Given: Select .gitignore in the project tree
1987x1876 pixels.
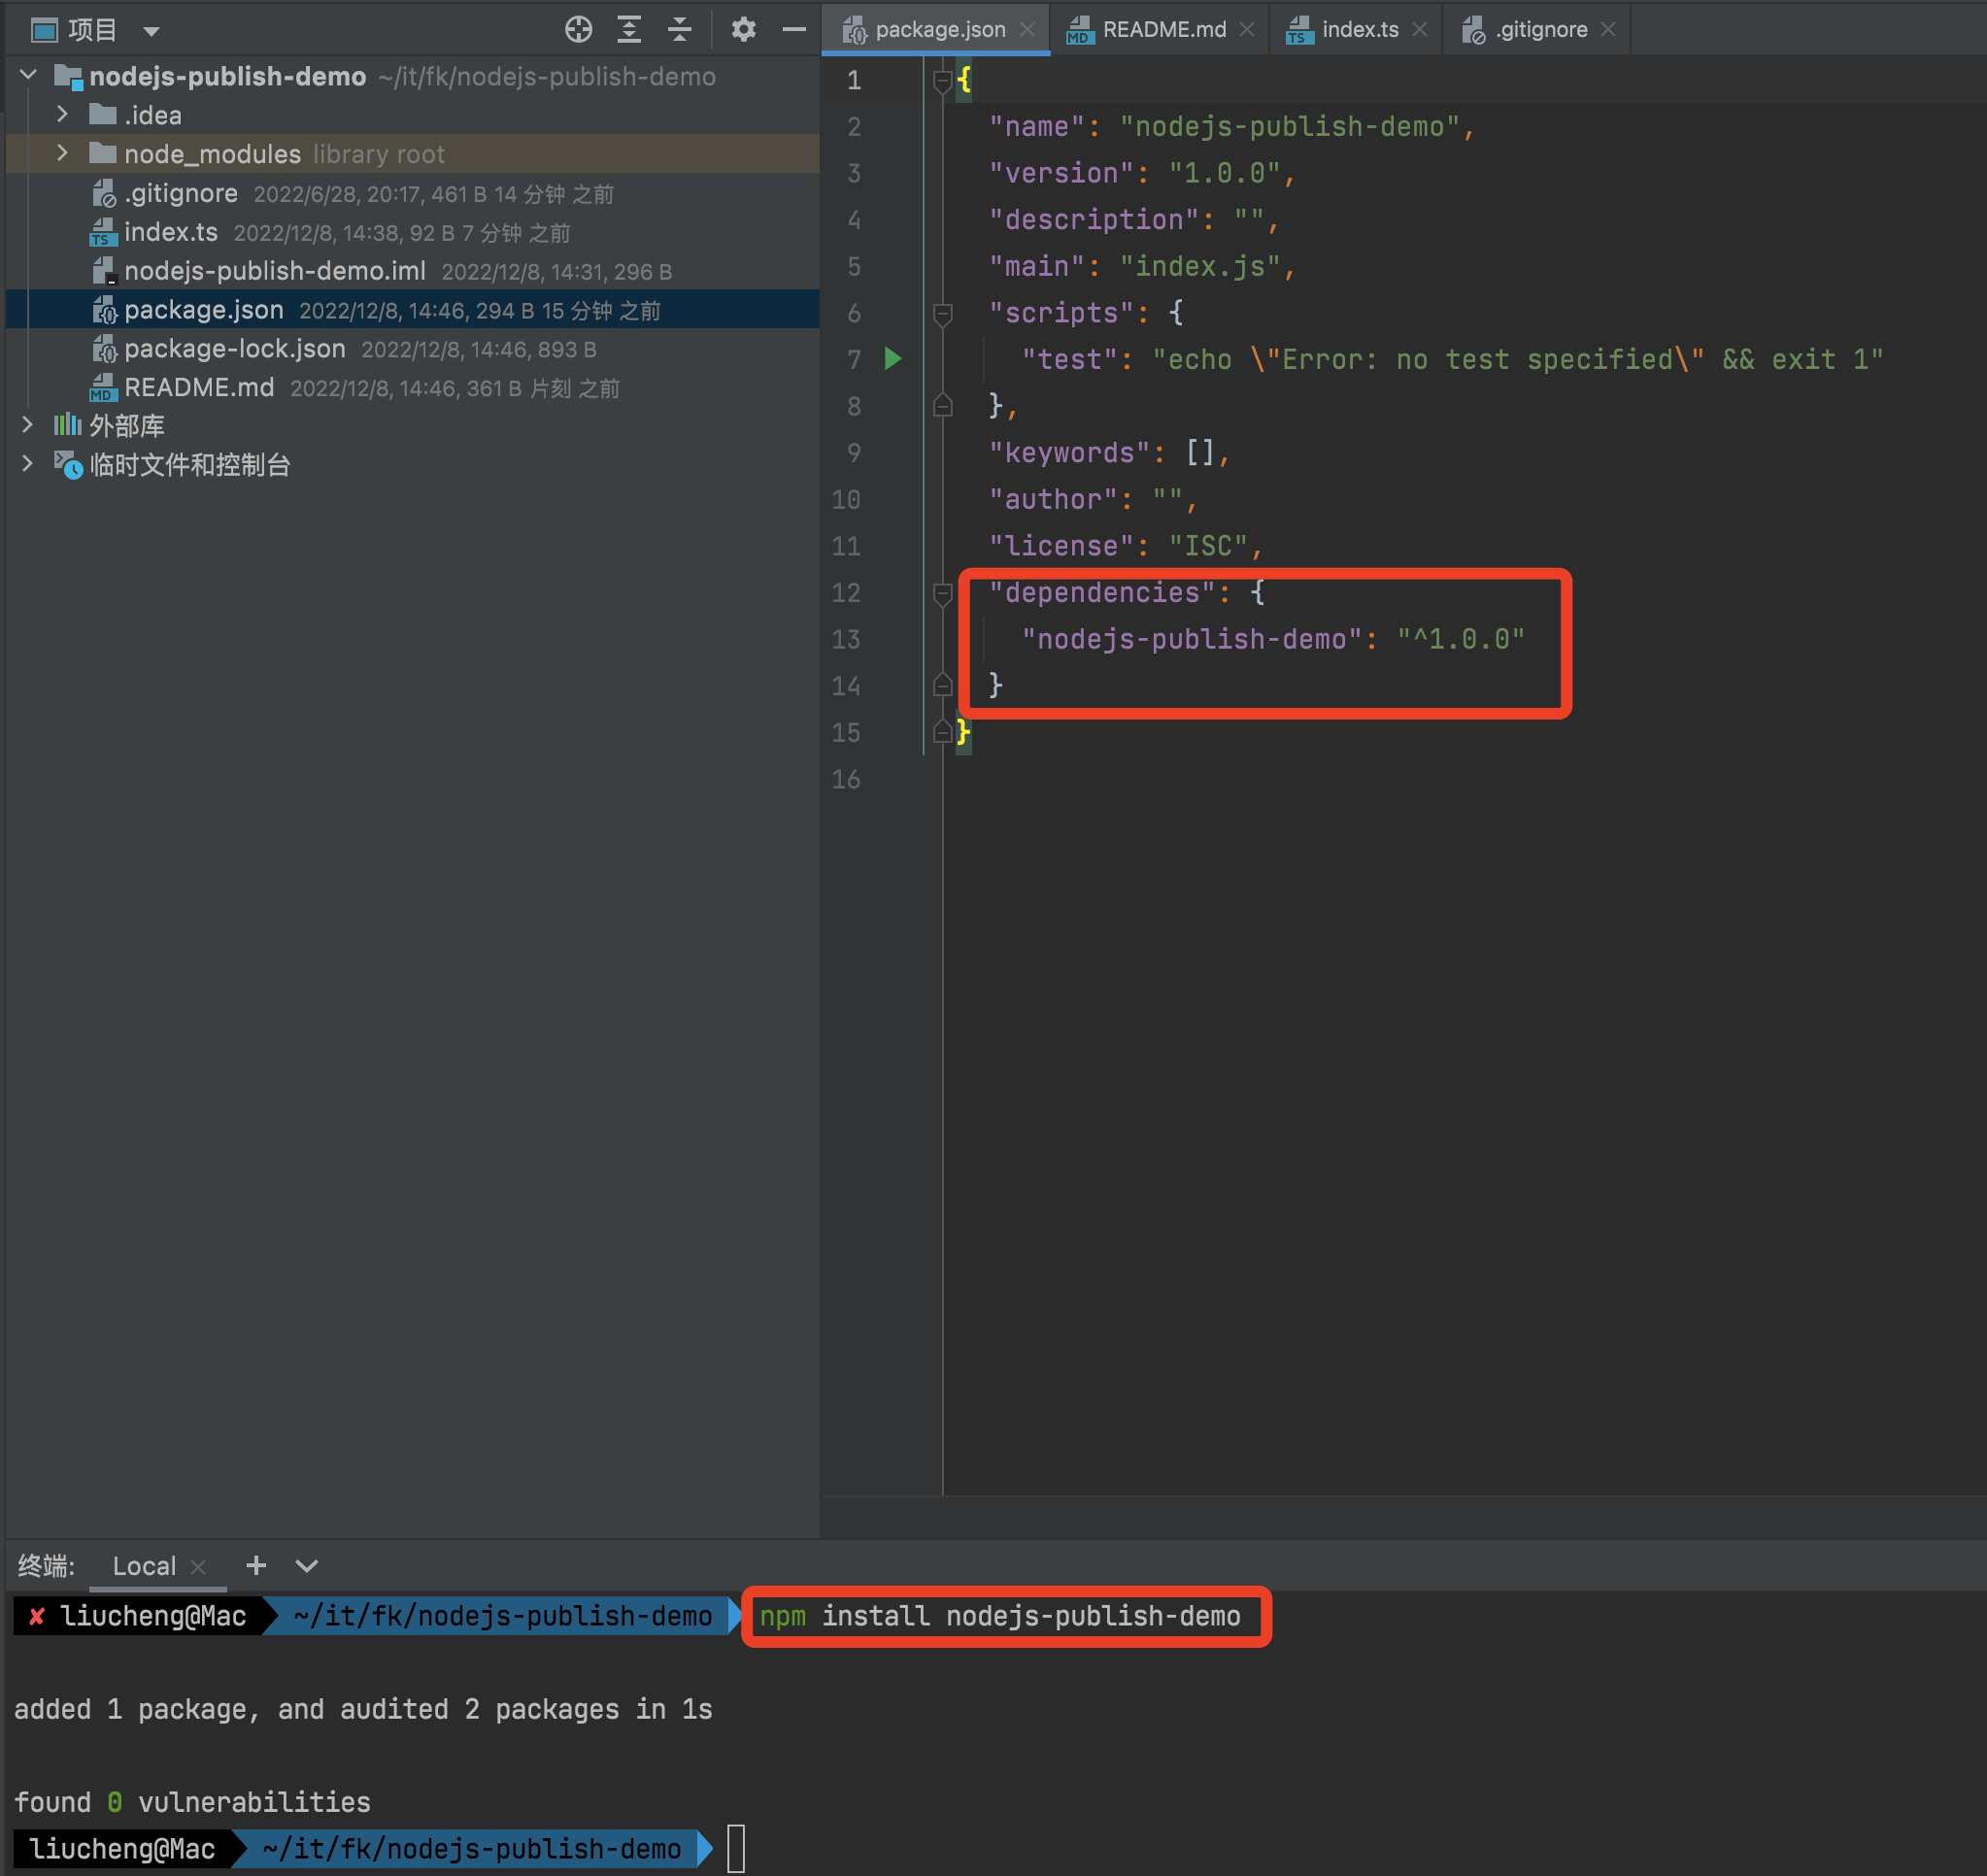Looking at the screenshot, I should (180, 193).
